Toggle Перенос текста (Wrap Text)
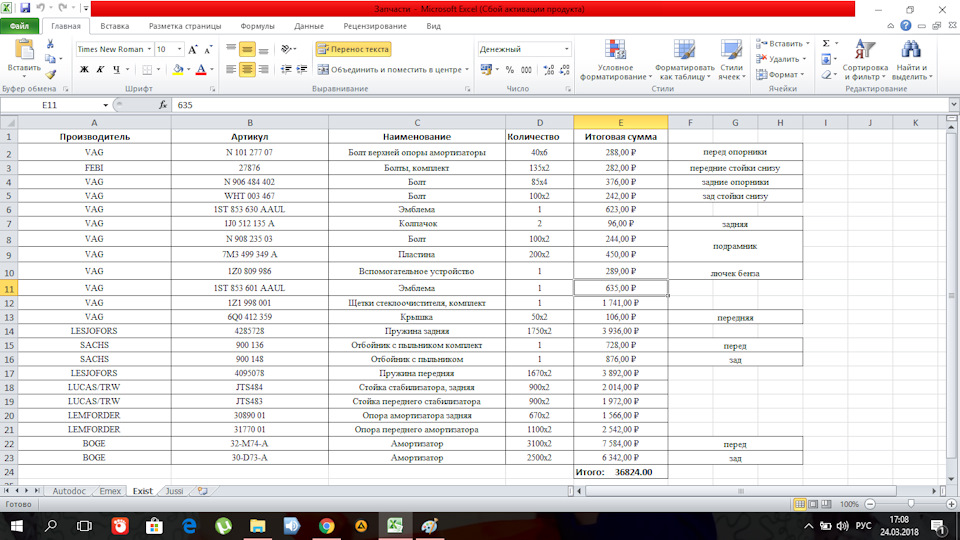The image size is (960, 540). pyautogui.click(x=354, y=50)
